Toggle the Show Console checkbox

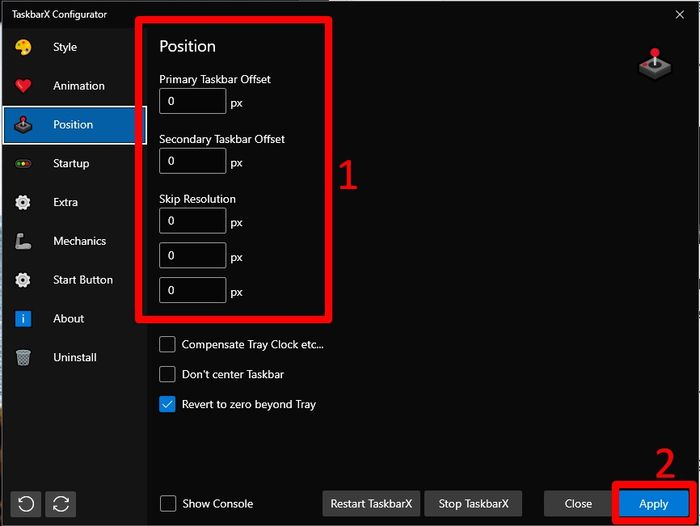(x=168, y=504)
